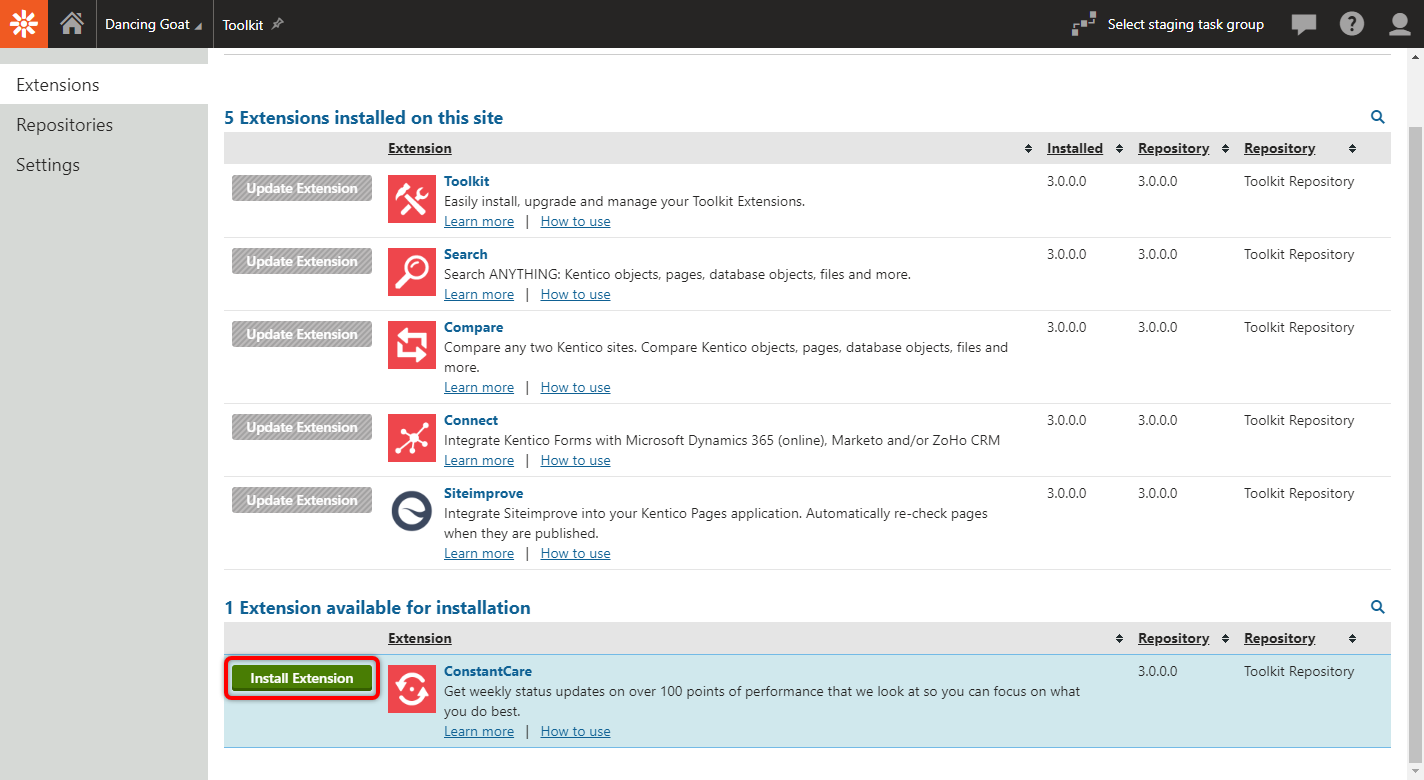The height and width of the screenshot is (780, 1424).
Task: Select the Extensions menu item
Action: 104,85
